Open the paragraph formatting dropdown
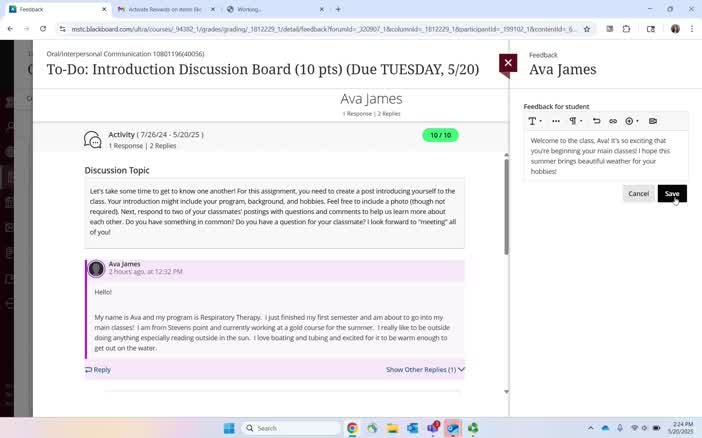The height and width of the screenshot is (438, 702). click(575, 121)
